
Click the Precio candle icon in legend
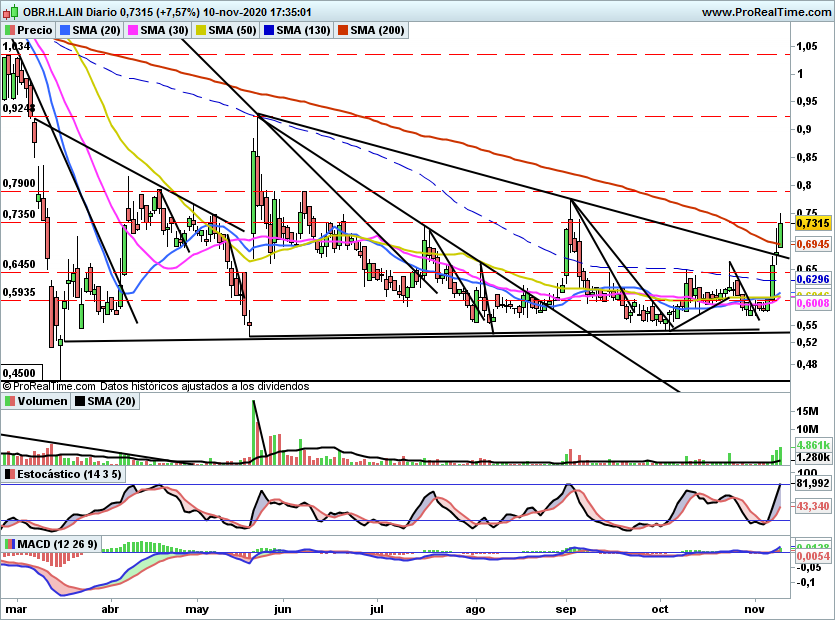click(10, 30)
